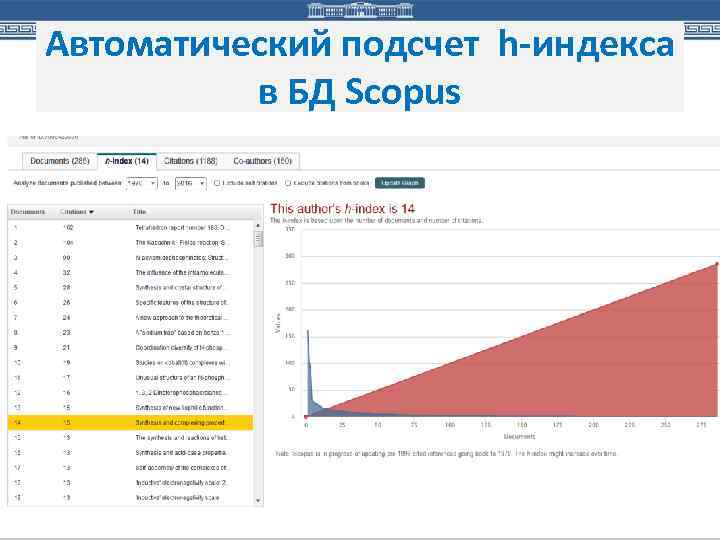The width and height of the screenshot is (720, 540).
Task: Open the Tetrahedron report title in row 1
Action: point(182,228)
